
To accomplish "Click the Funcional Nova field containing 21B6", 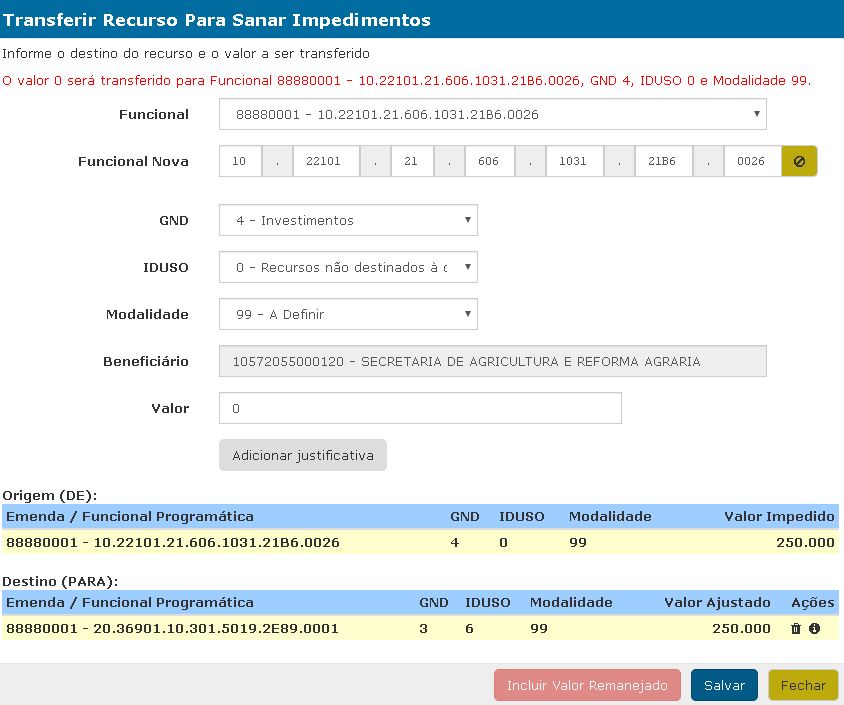I will pos(662,161).
